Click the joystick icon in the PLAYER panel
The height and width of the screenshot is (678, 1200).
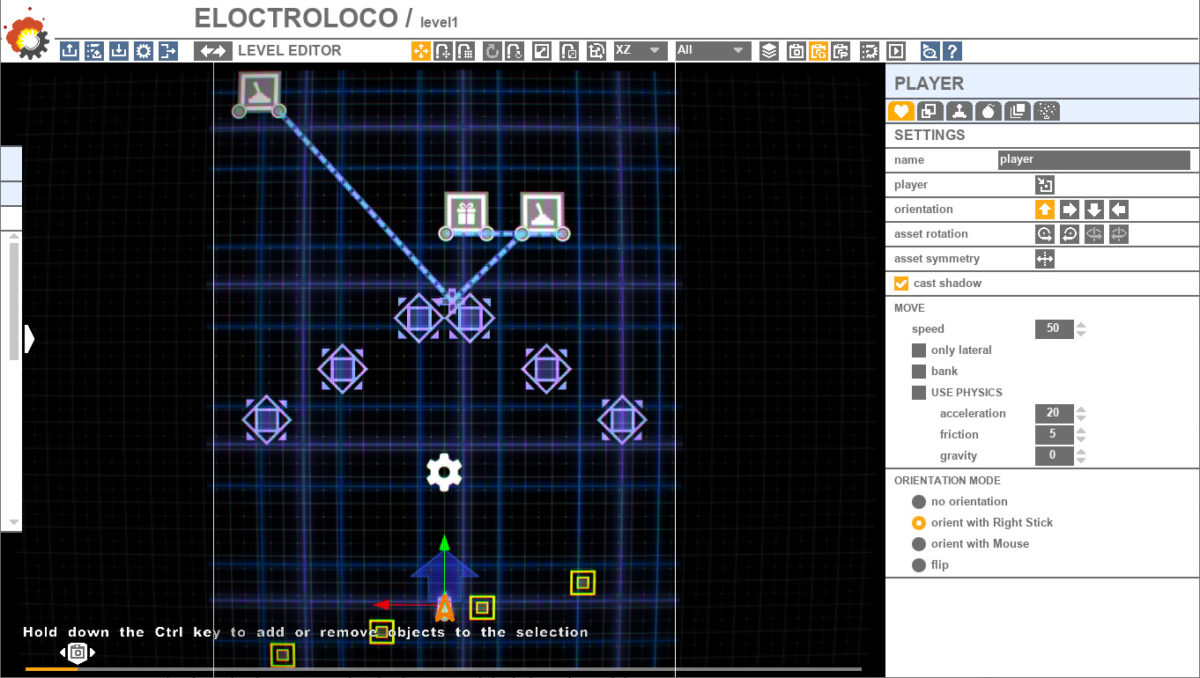pyautogui.click(x=958, y=111)
